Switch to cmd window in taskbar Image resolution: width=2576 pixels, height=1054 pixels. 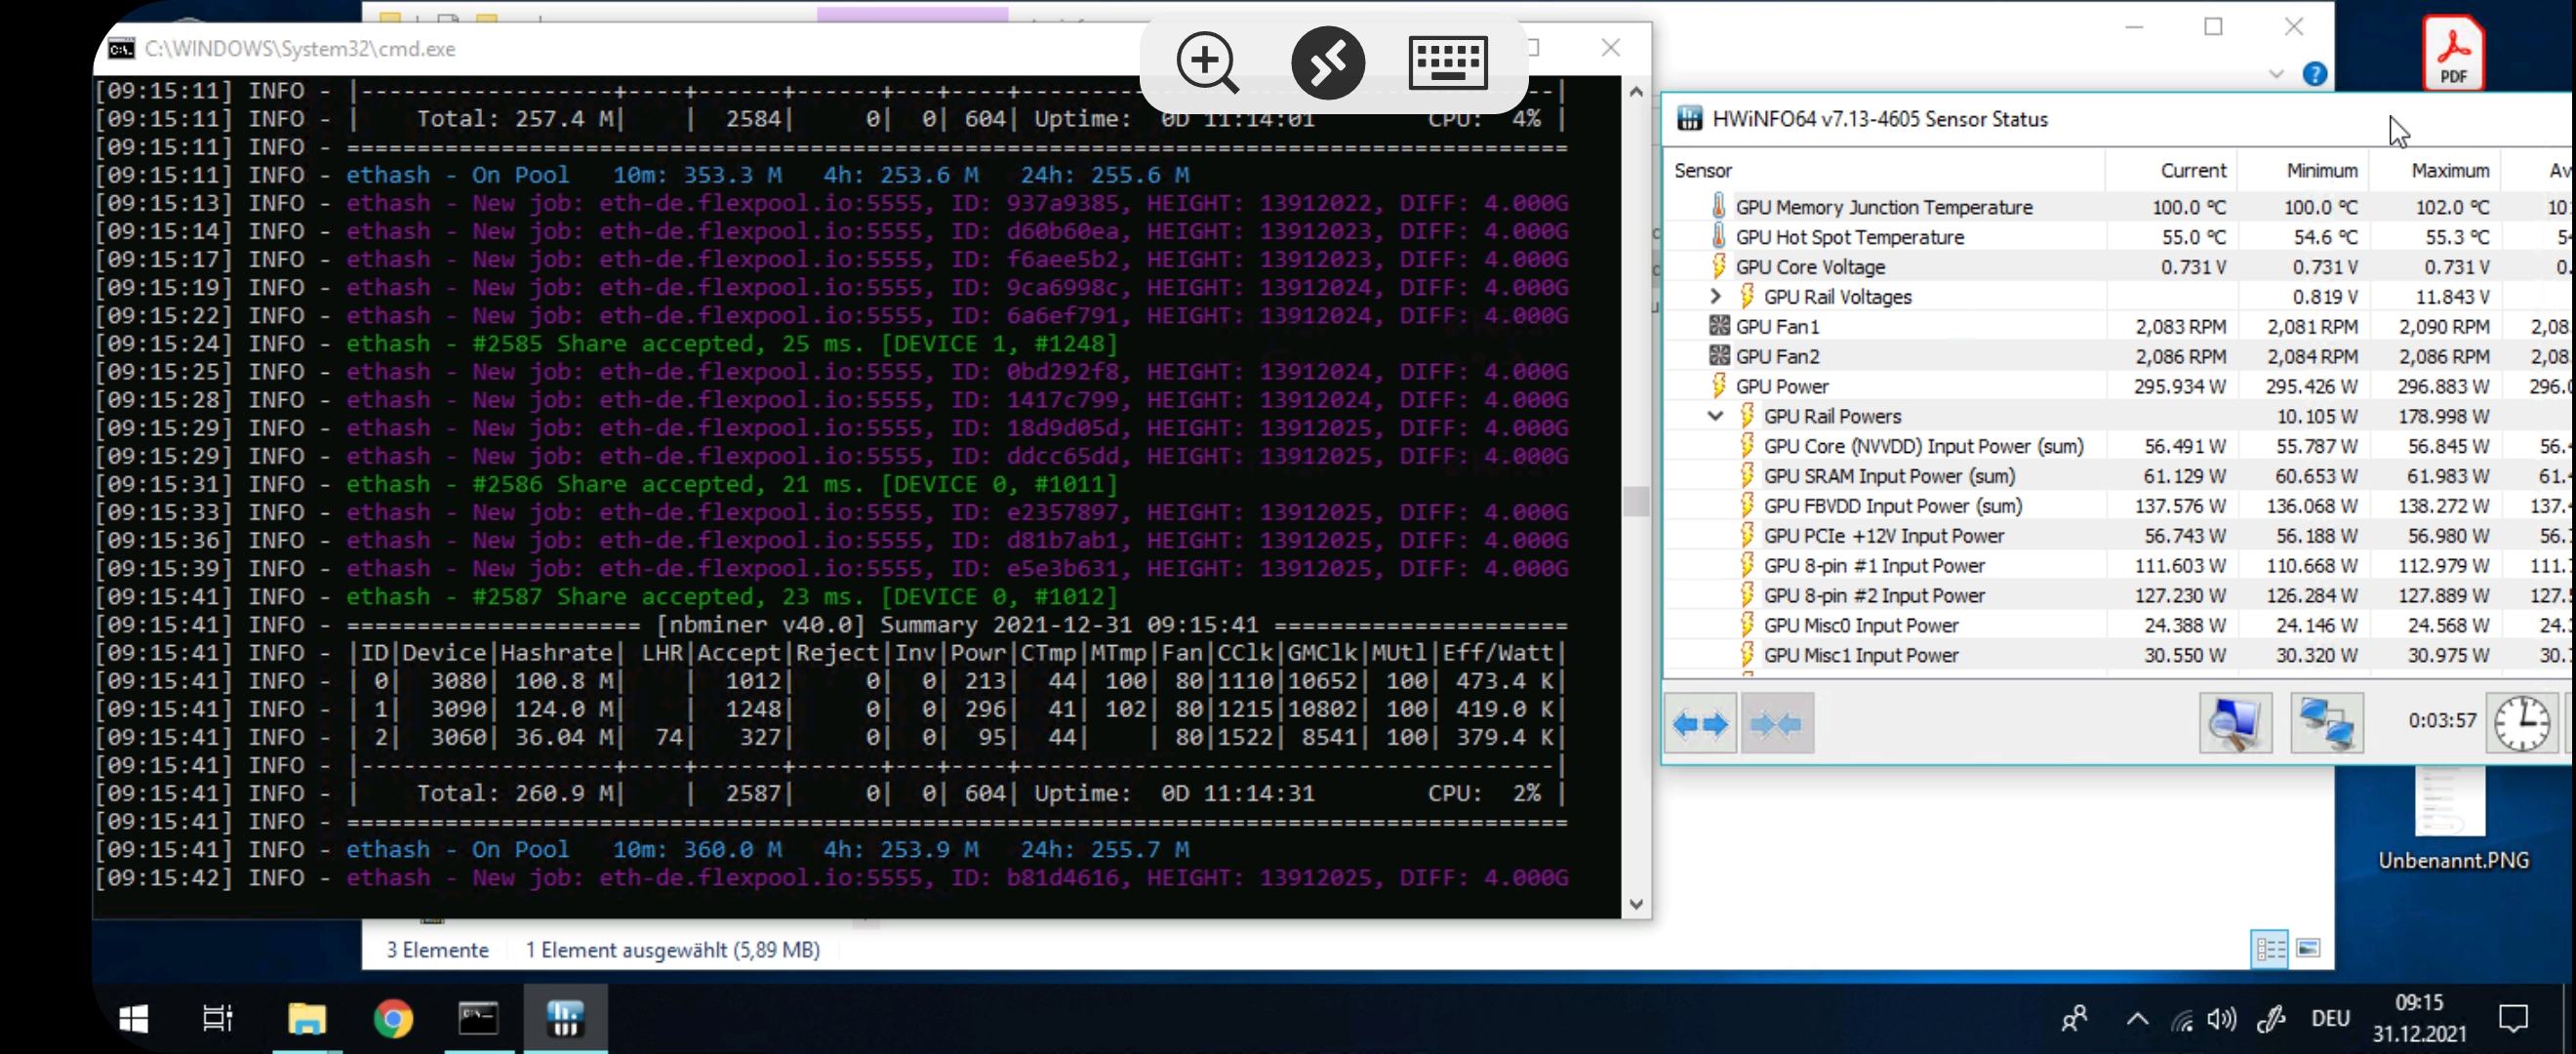click(x=478, y=1019)
